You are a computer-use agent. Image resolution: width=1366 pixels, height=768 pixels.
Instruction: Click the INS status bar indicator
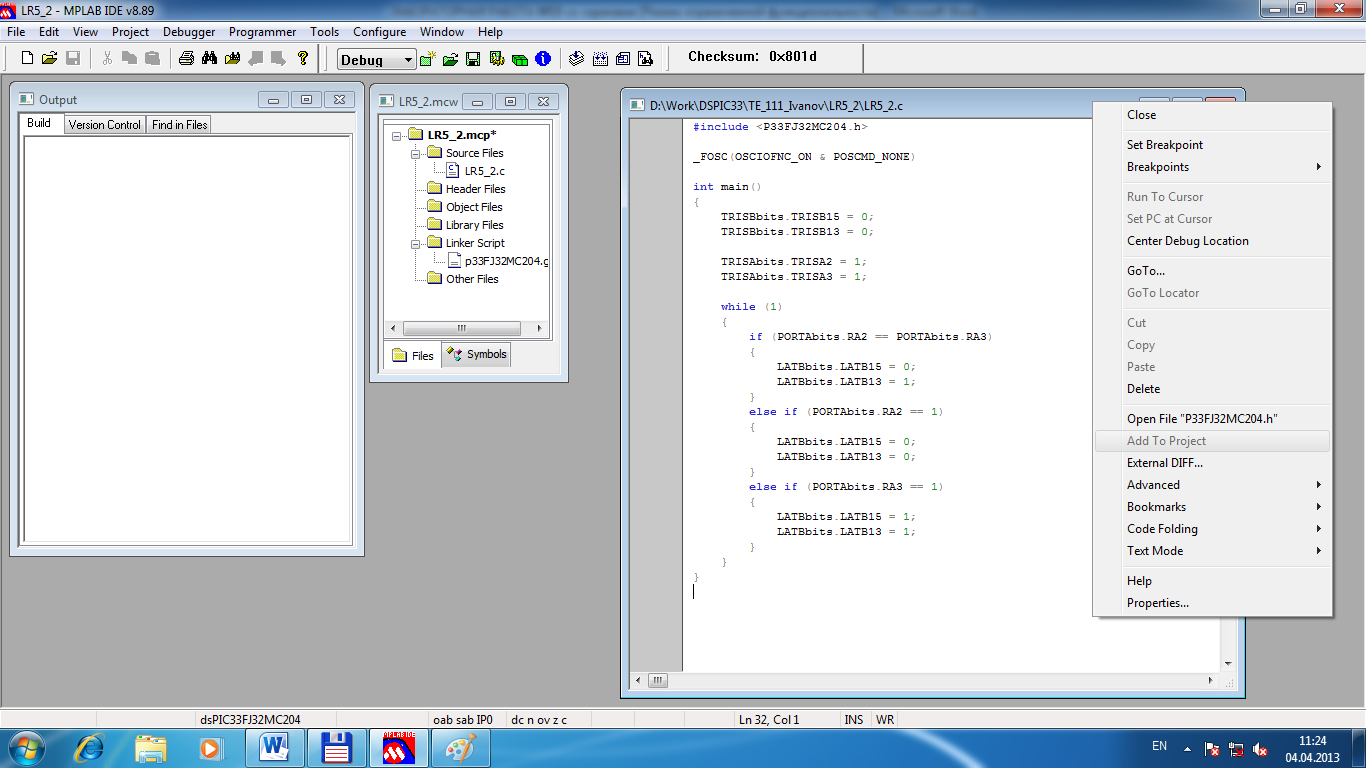[854, 719]
